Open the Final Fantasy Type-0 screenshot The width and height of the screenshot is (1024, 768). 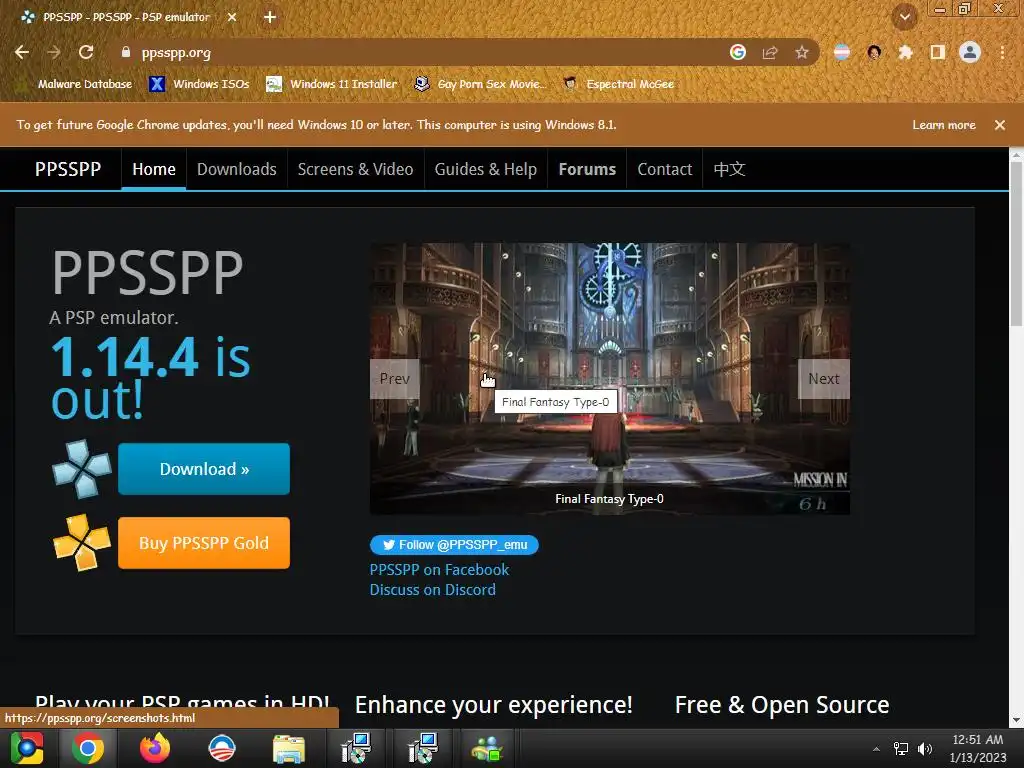[x=610, y=379]
